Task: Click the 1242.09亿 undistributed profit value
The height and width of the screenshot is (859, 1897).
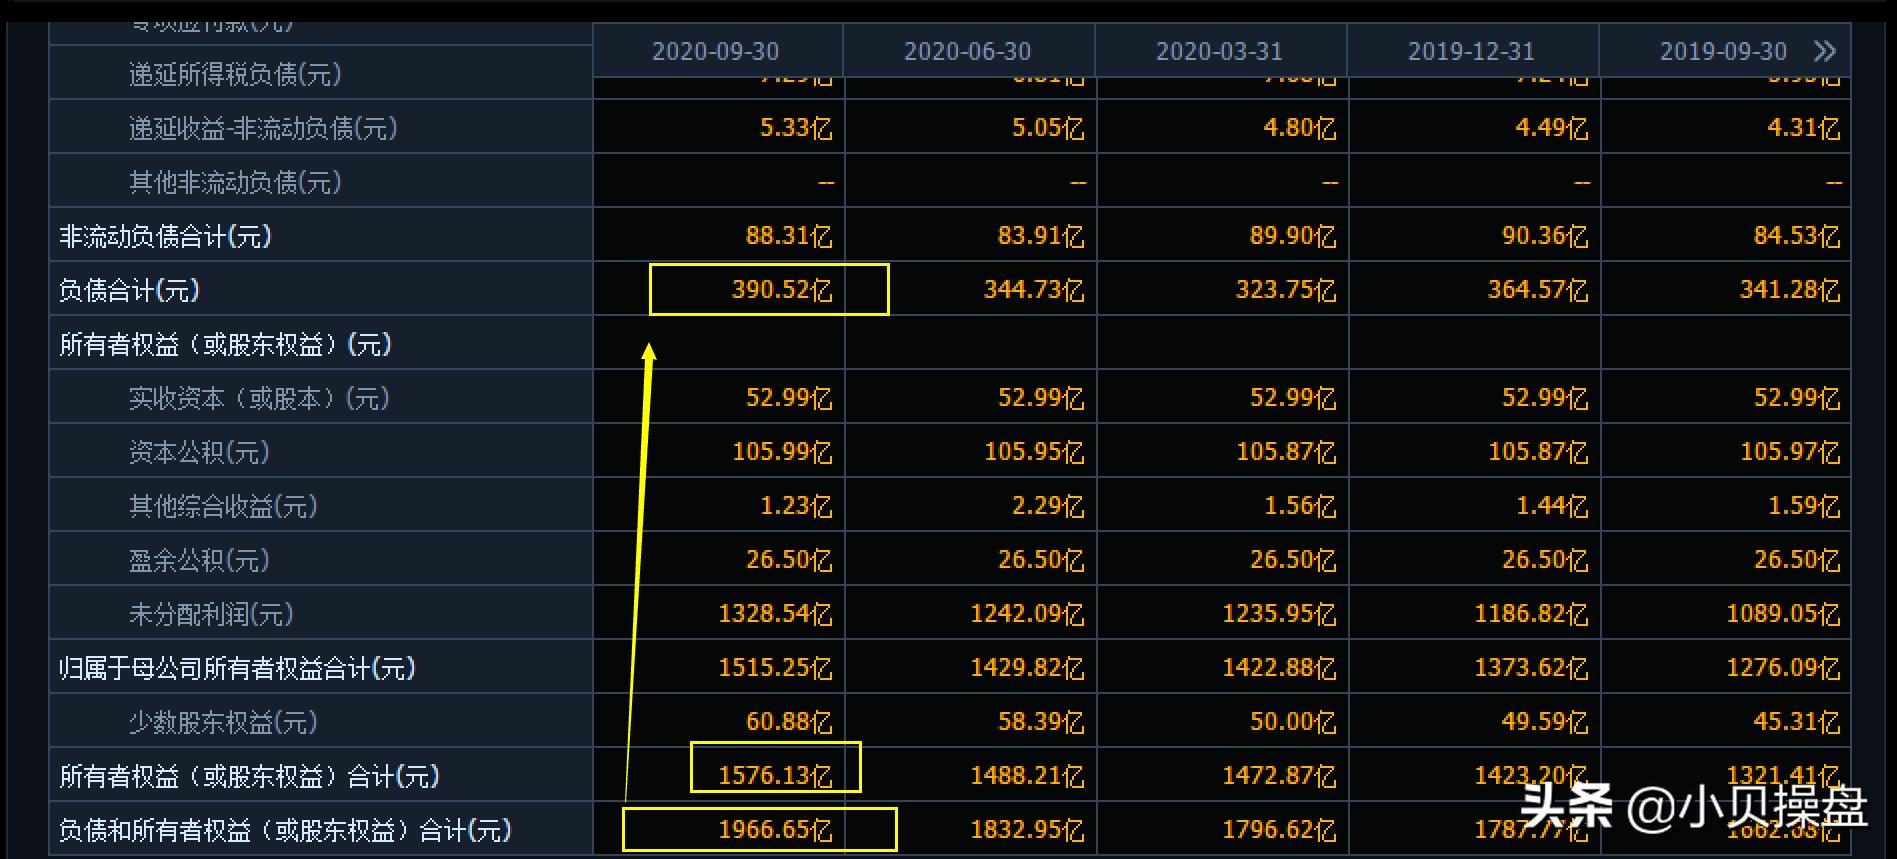Action: pos(1027,614)
